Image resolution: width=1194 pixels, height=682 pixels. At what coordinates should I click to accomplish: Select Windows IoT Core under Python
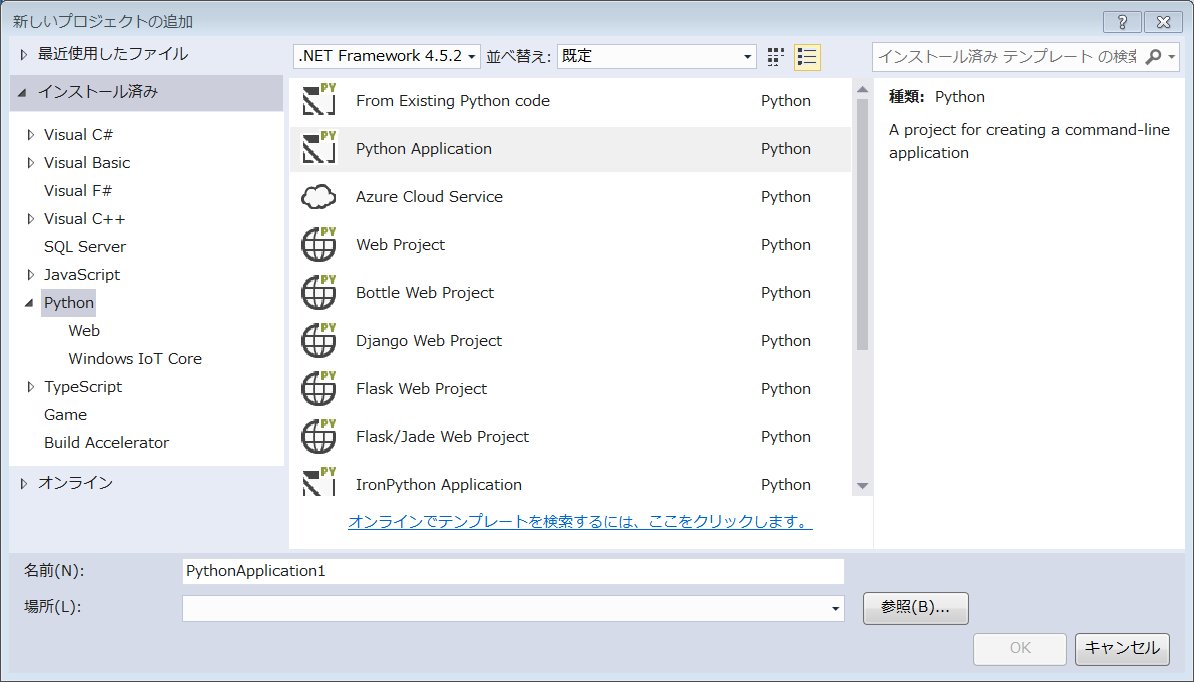(135, 359)
